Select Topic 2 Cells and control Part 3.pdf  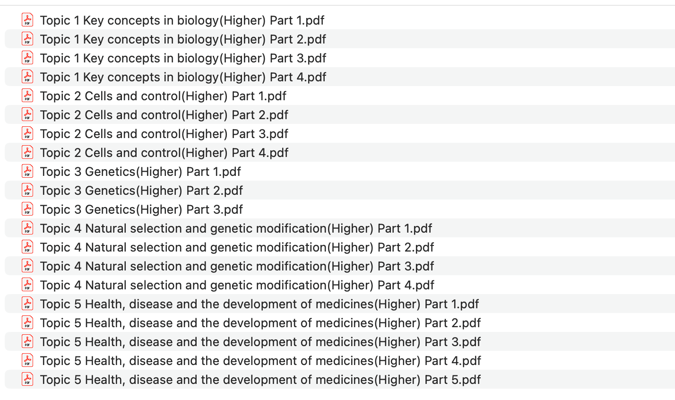pyautogui.click(x=163, y=134)
